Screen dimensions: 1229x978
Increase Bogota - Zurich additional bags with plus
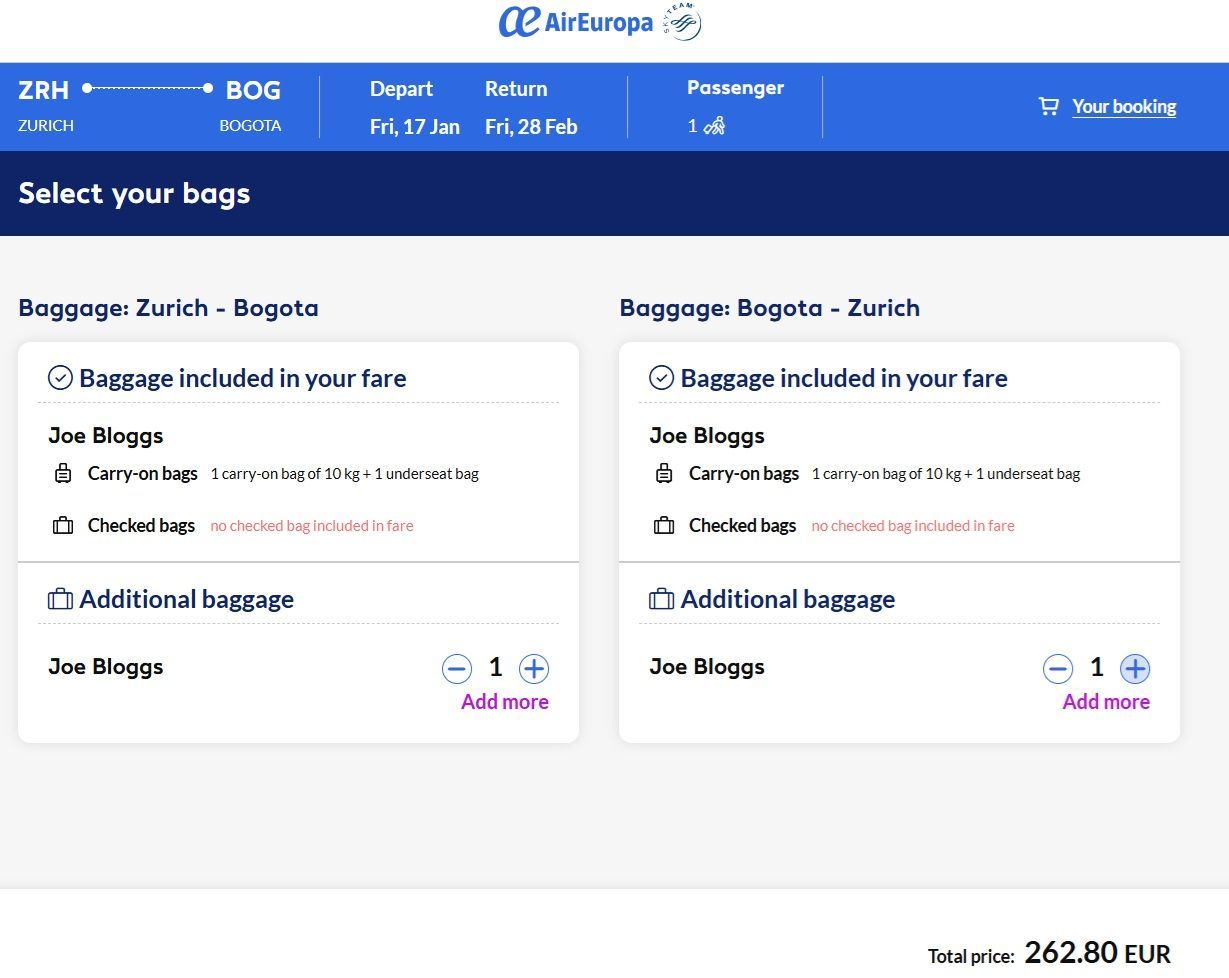pyautogui.click(x=1135, y=668)
